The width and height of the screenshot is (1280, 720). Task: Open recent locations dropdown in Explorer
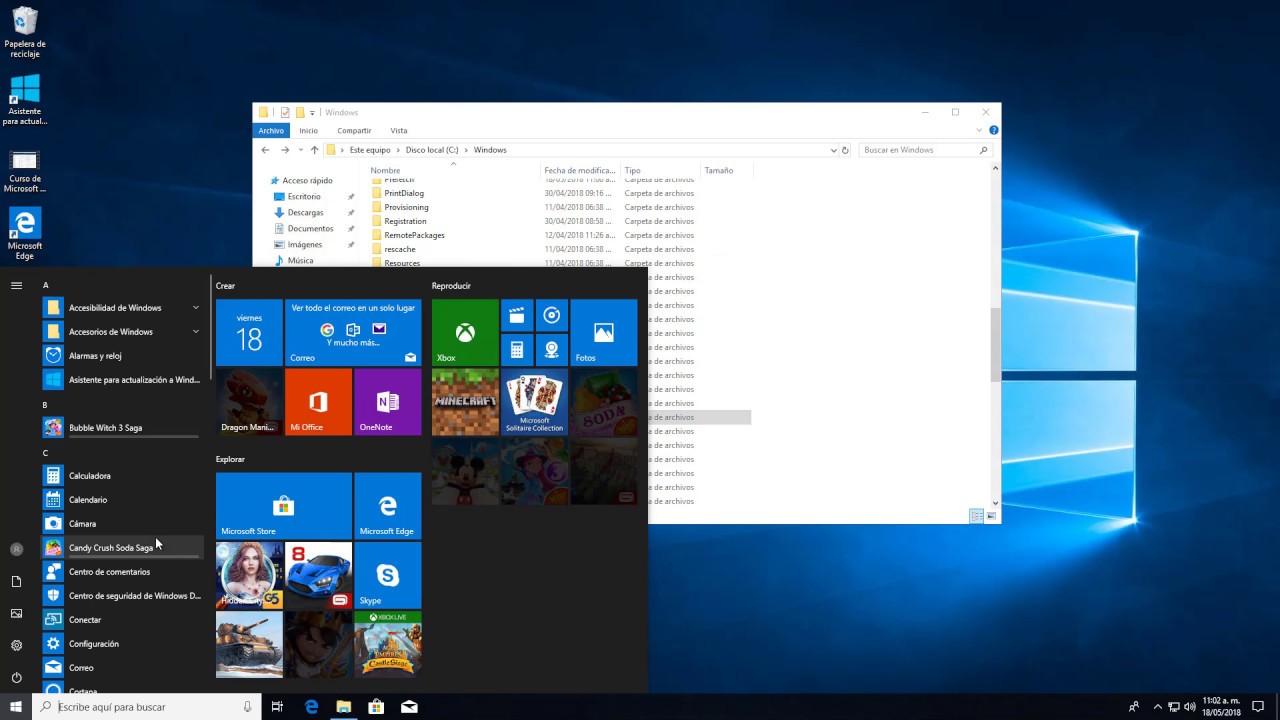tap(301, 150)
